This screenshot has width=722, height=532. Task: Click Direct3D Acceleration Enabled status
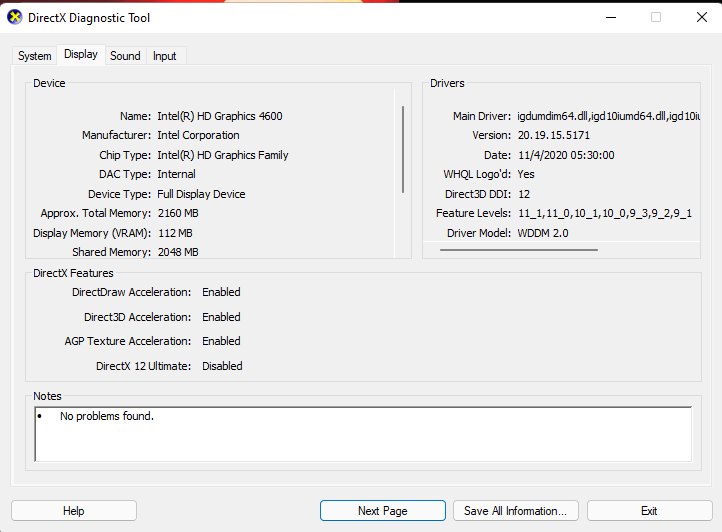pos(221,317)
